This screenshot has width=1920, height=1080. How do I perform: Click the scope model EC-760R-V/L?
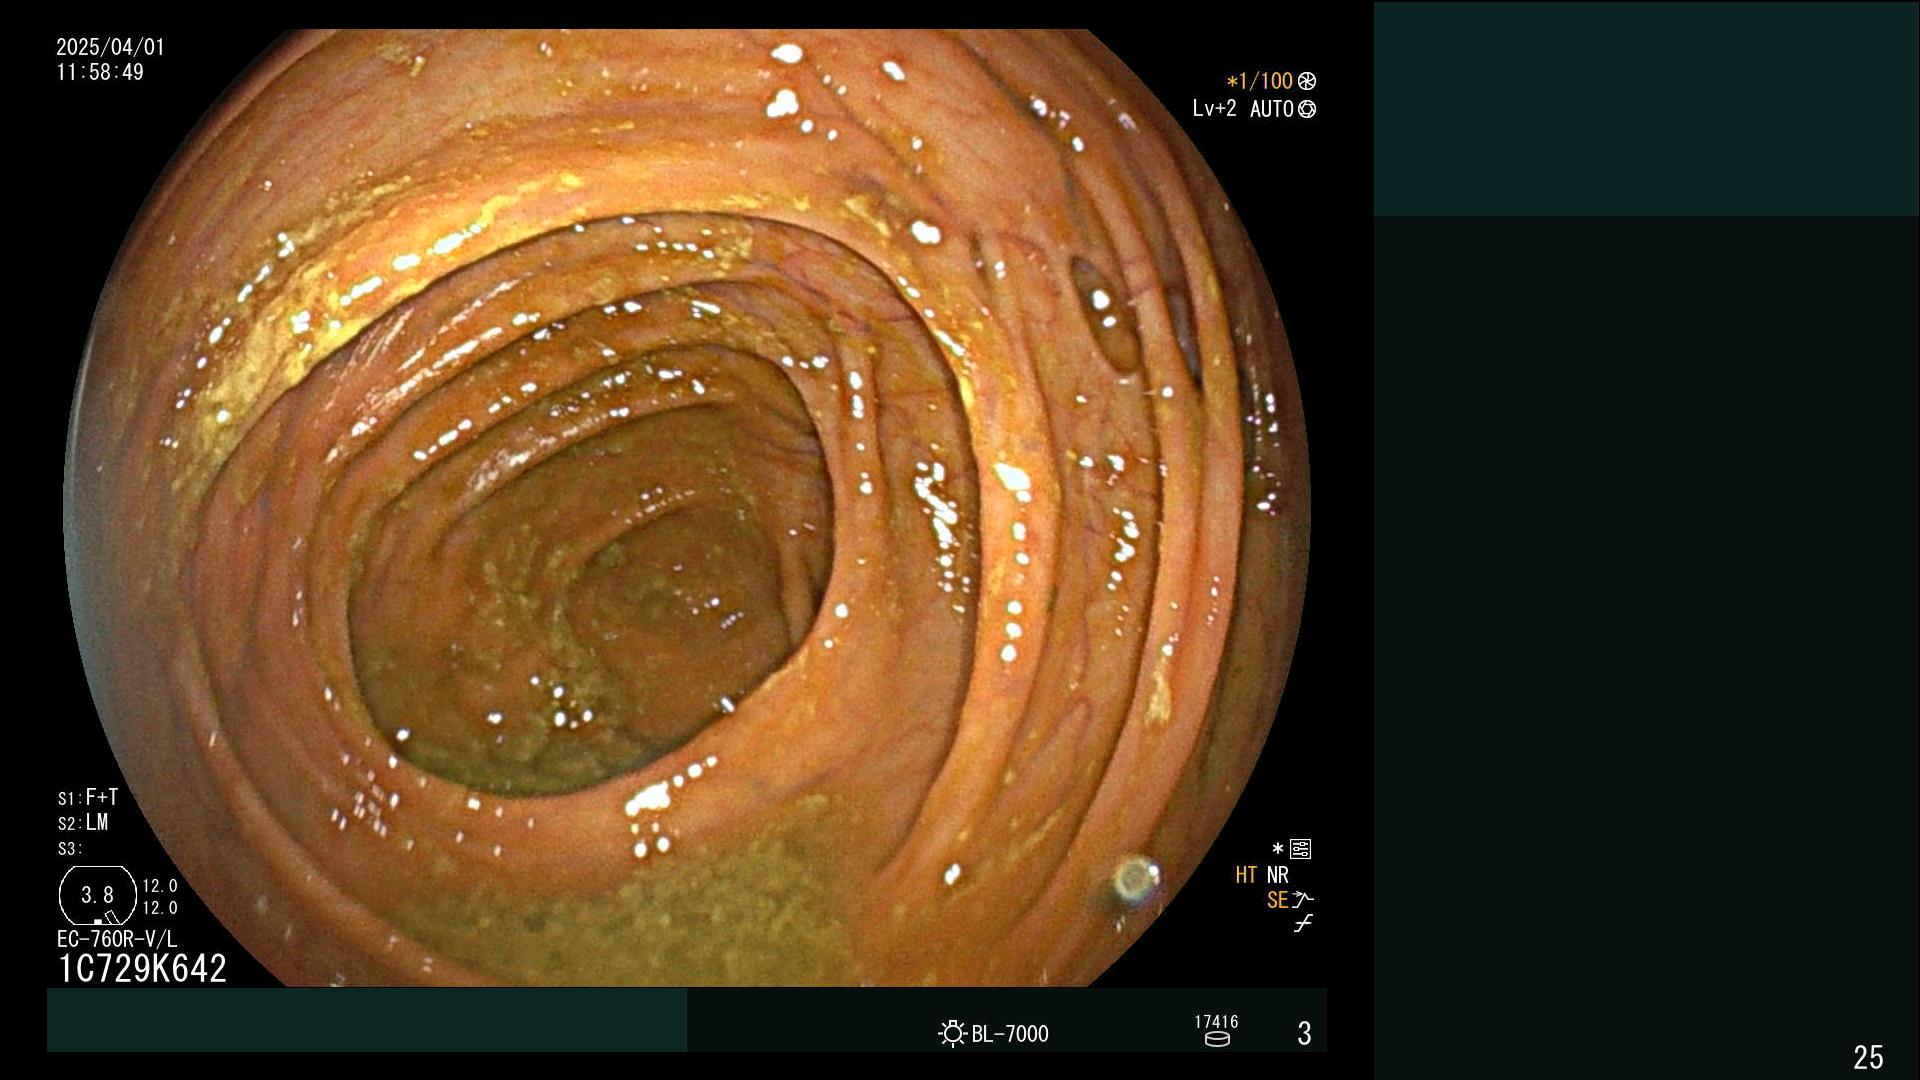coord(117,939)
